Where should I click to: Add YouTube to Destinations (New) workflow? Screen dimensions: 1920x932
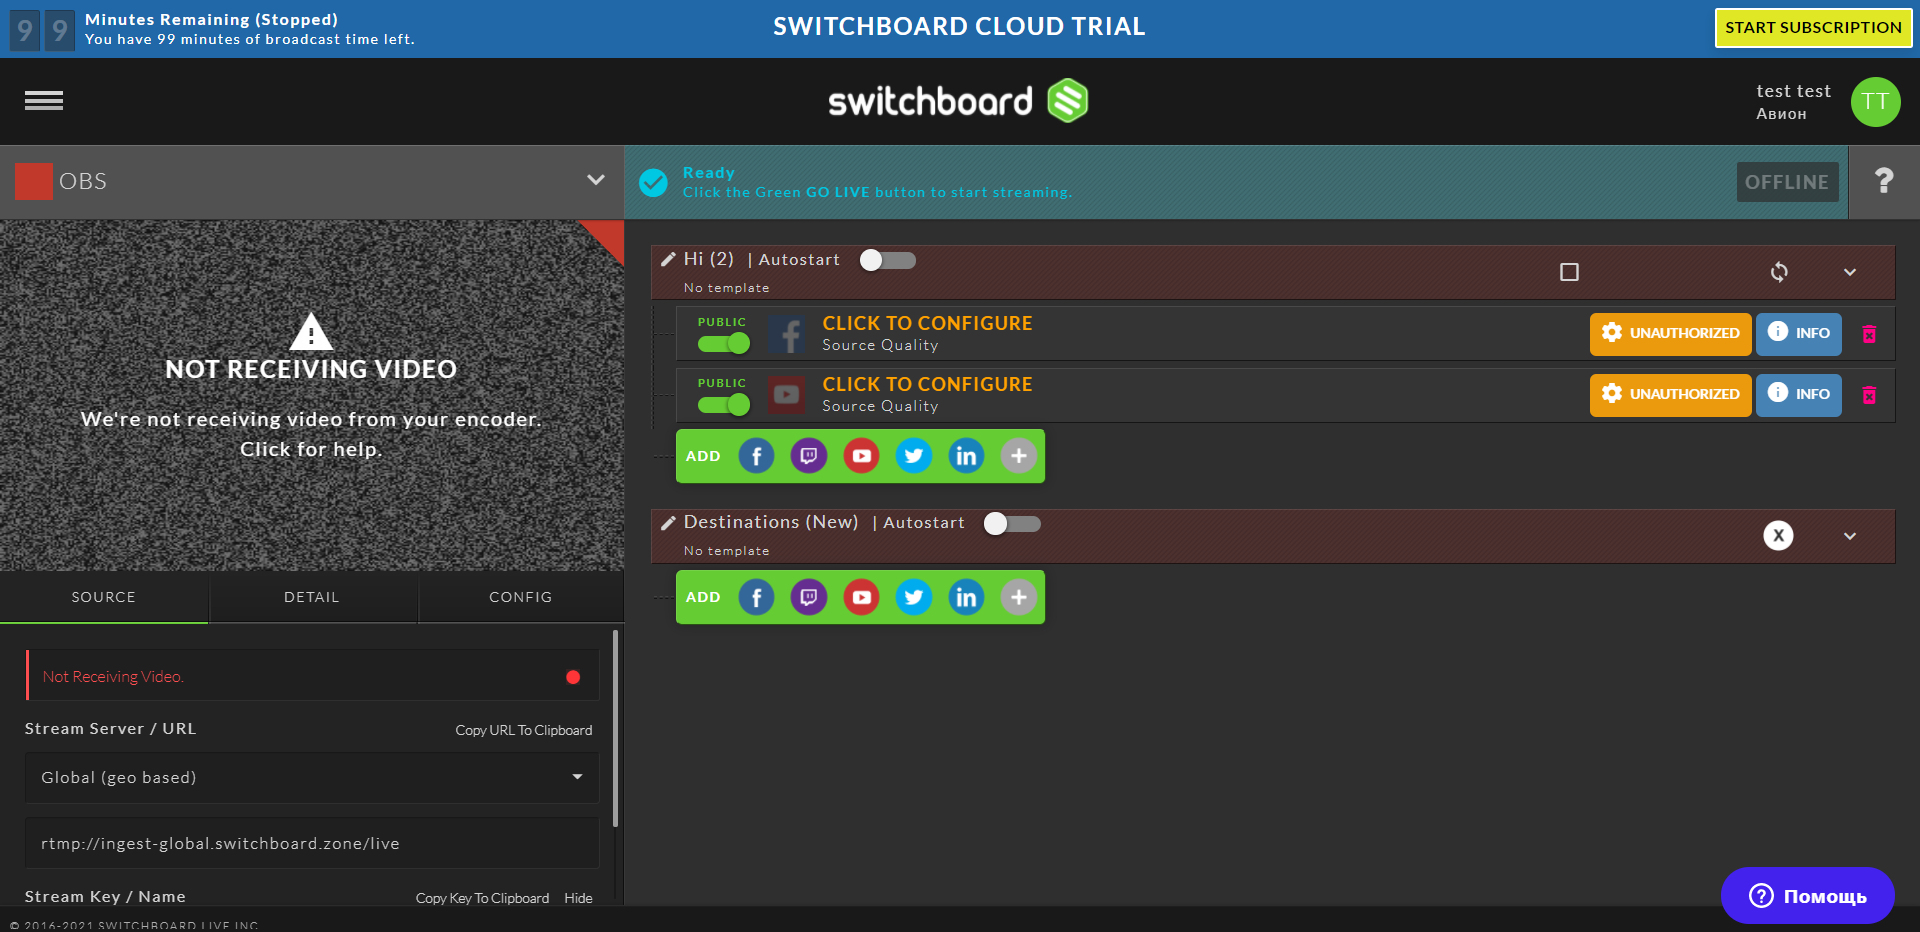(x=861, y=597)
